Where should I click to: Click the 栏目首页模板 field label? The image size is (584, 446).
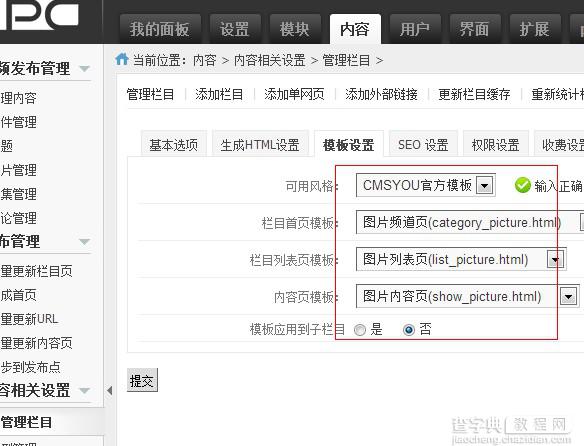tap(300, 223)
